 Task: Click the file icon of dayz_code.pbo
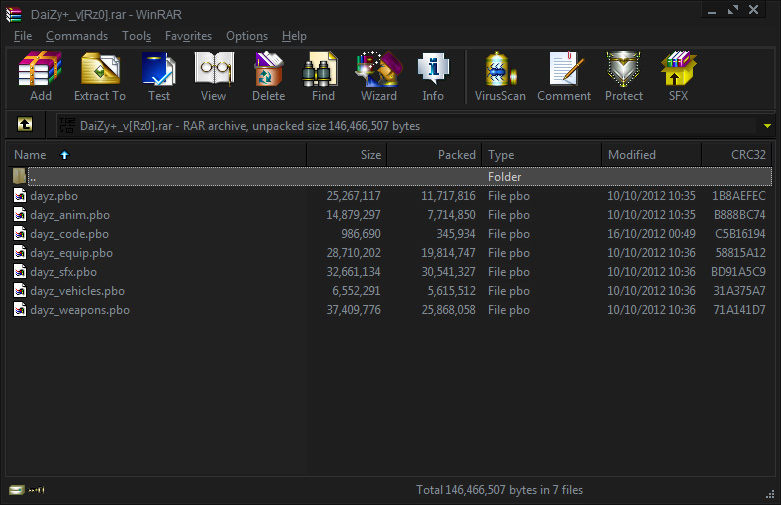pos(20,233)
